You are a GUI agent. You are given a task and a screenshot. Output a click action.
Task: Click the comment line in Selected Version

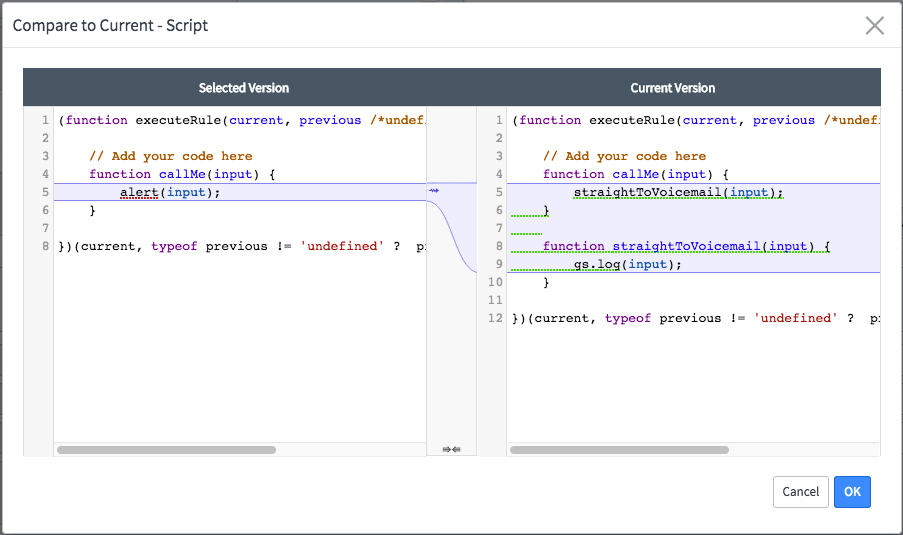coord(170,156)
